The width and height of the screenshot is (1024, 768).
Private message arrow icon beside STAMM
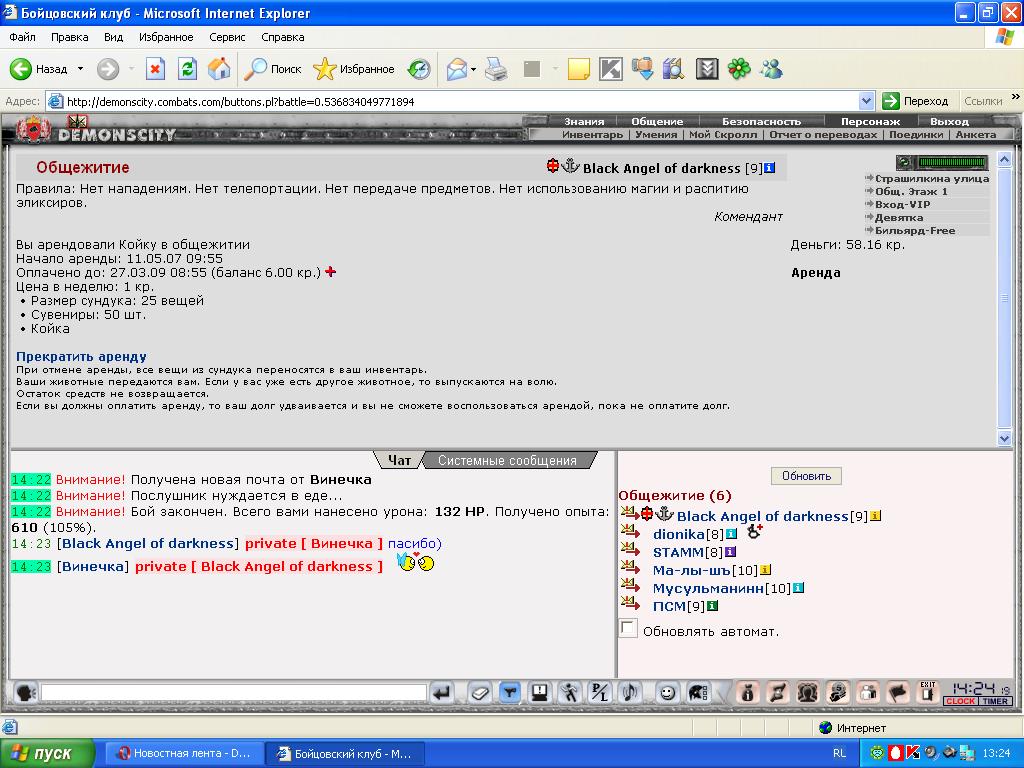coord(630,549)
